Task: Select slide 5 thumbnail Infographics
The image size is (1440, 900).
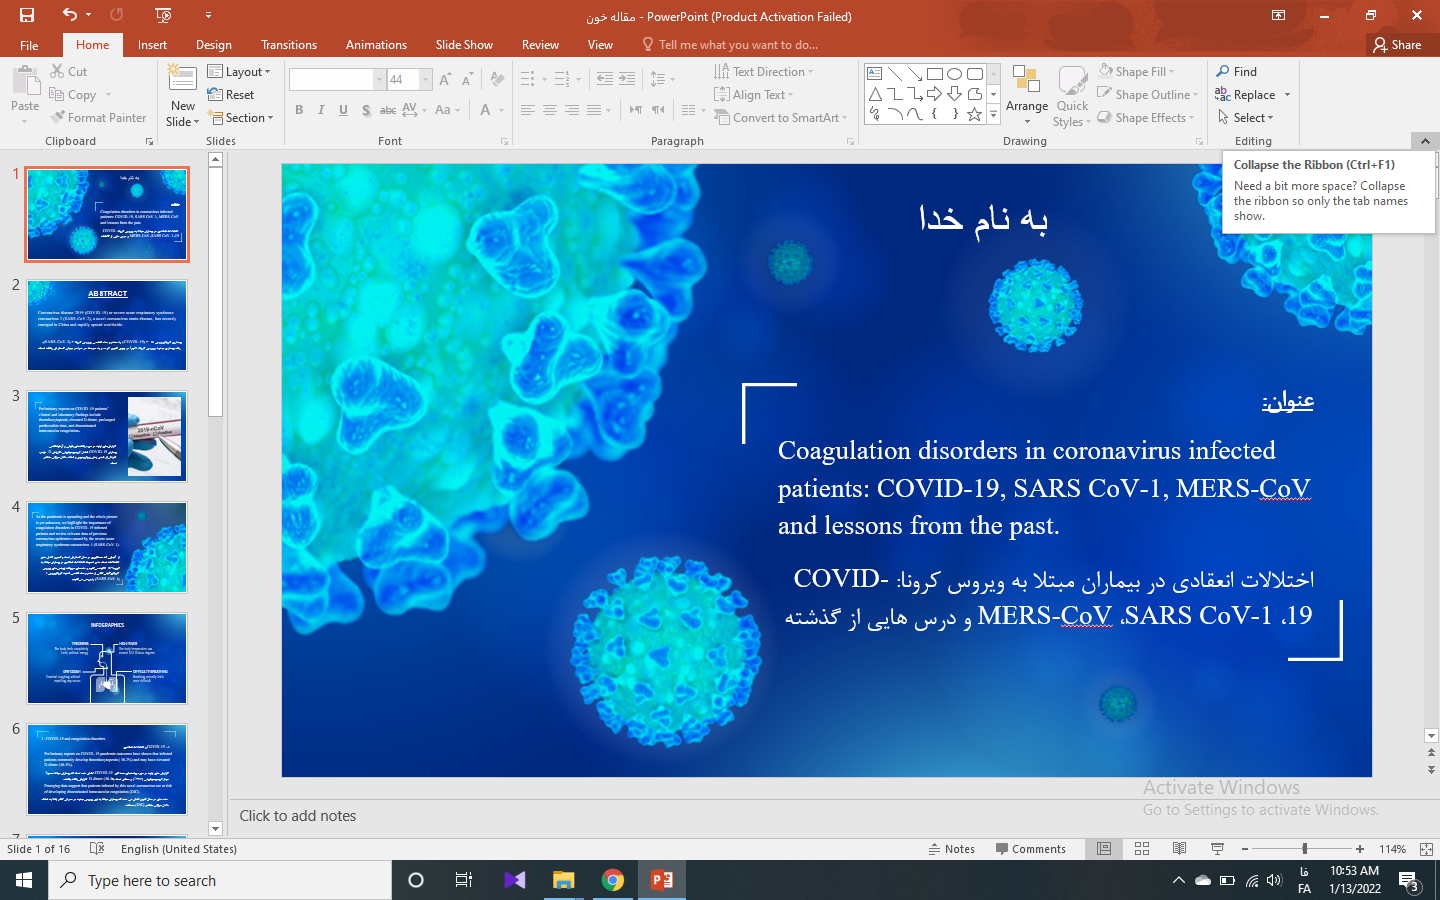Action: click(x=107, y=658)
